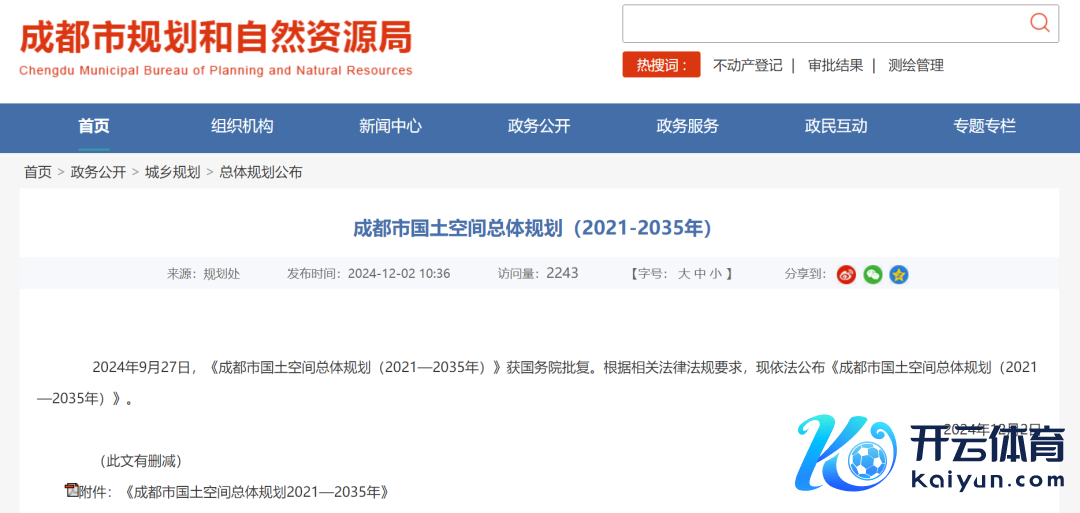Share the article via WeChat icon
The image size is (1080, 513).
click(x=873, y=274)
